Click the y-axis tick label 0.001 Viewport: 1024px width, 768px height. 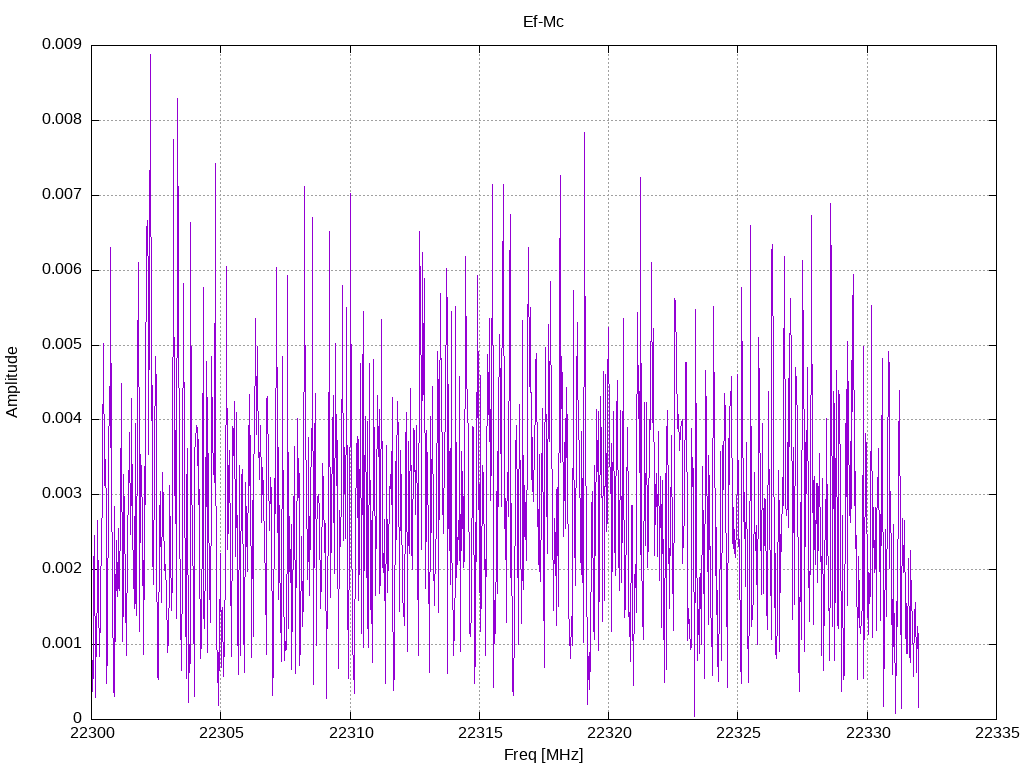point(62,643)
